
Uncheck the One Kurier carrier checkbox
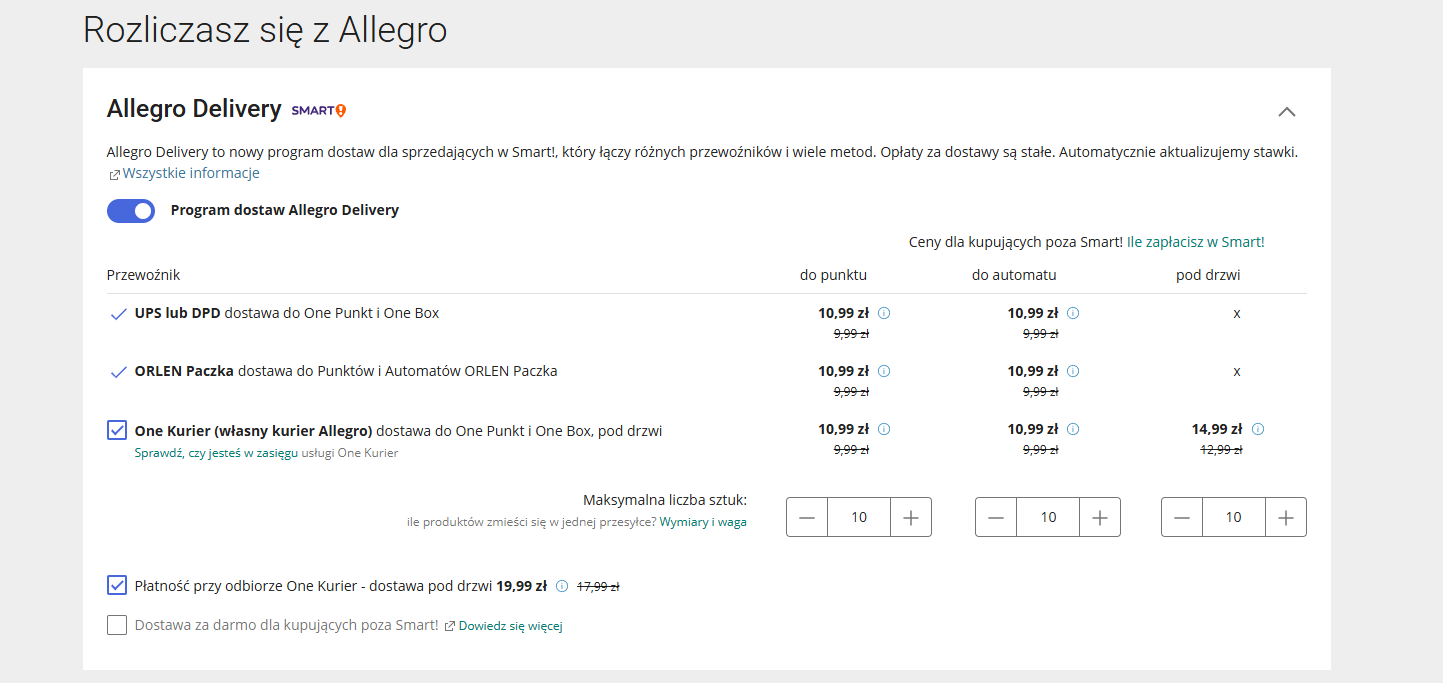click(x=117, y=431)
